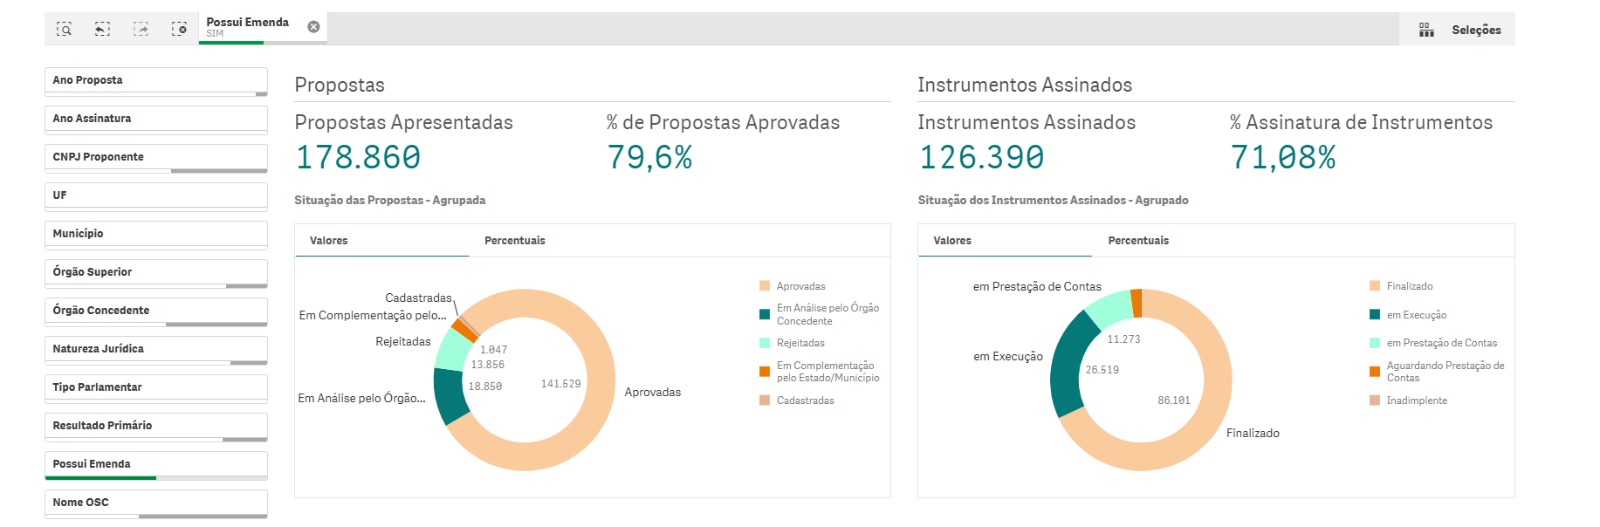The image size is (1600, 527).
Task: Click the light green Rejeitadas legend marker
Action: tap(765, 343)
